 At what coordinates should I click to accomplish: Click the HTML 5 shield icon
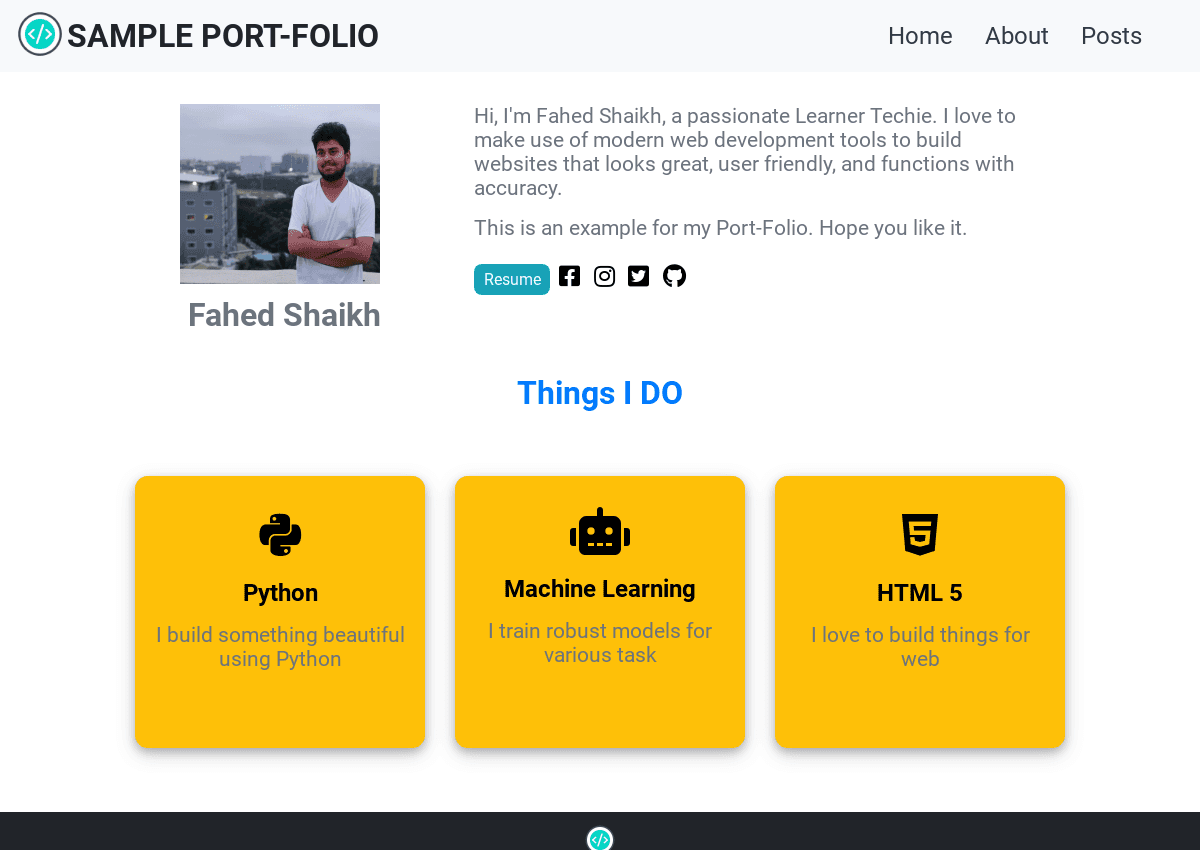pos(920,535)
